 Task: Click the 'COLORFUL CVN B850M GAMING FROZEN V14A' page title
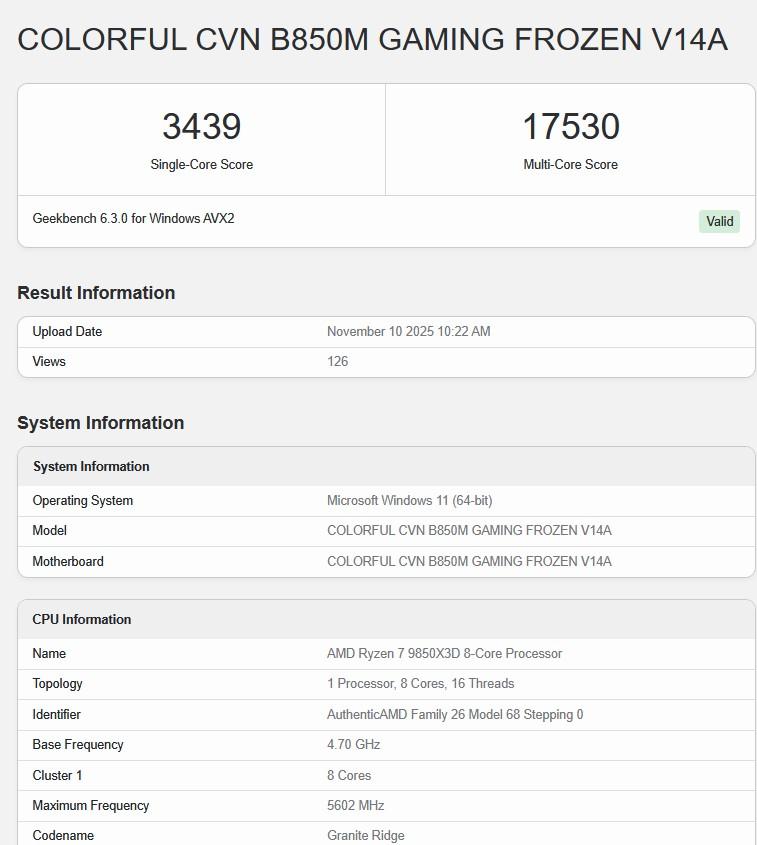point(372,39)
